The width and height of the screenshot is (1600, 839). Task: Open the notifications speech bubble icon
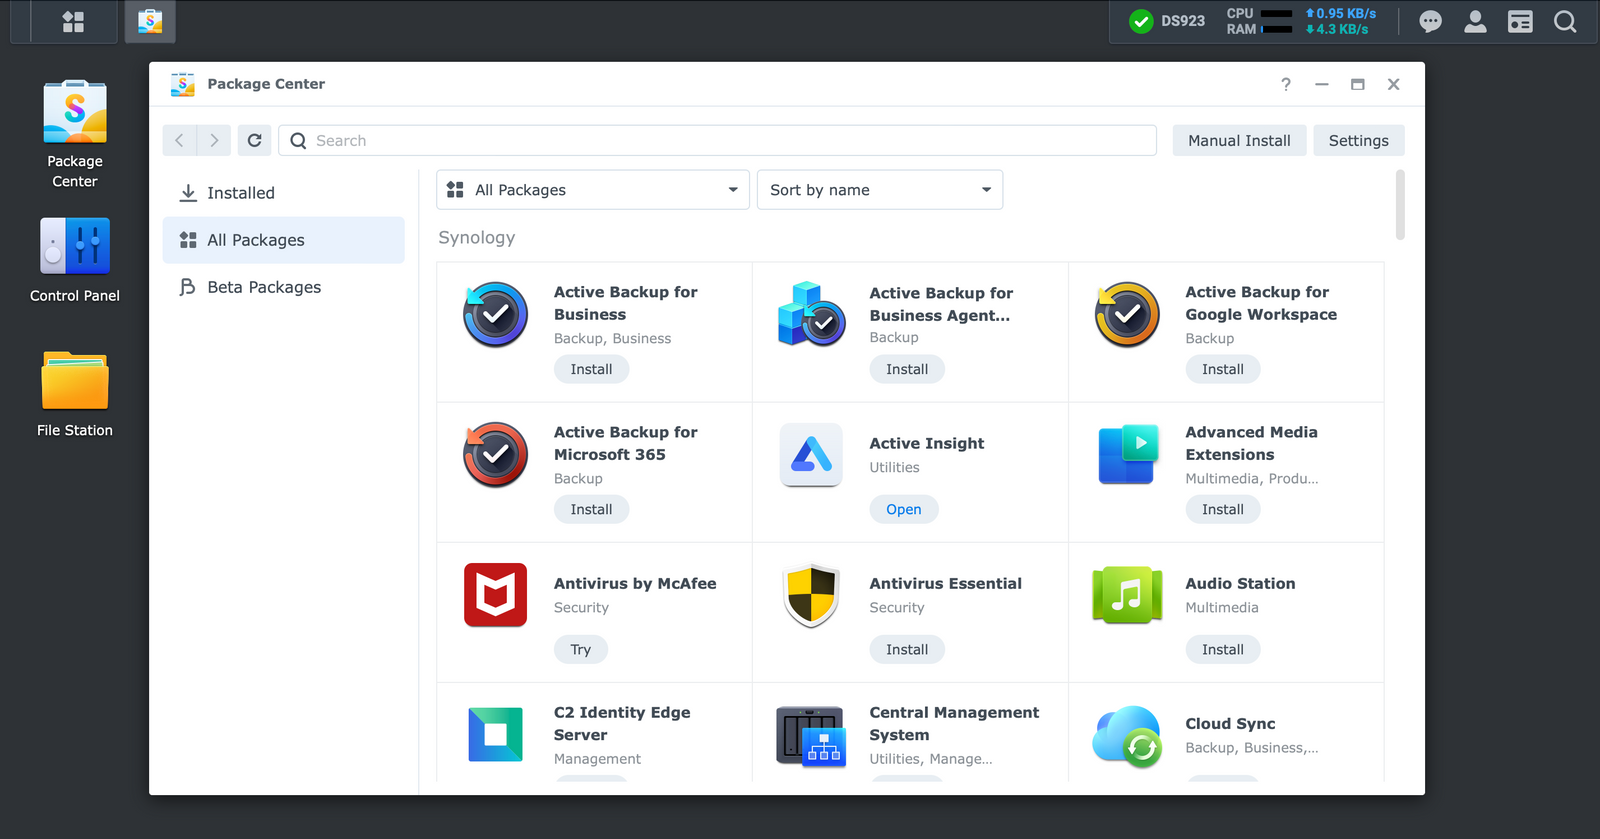point(1430,22)
